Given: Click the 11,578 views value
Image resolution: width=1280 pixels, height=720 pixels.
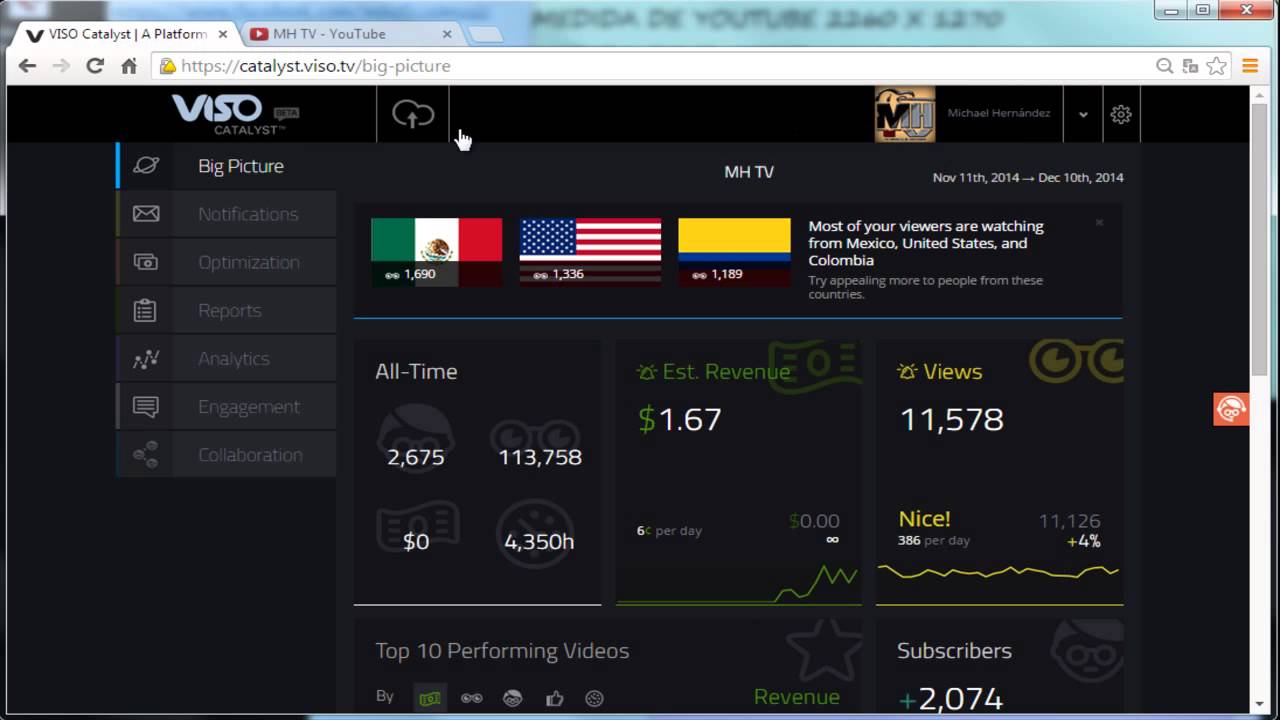Looking at the screenshot, I should click(952, 419).
